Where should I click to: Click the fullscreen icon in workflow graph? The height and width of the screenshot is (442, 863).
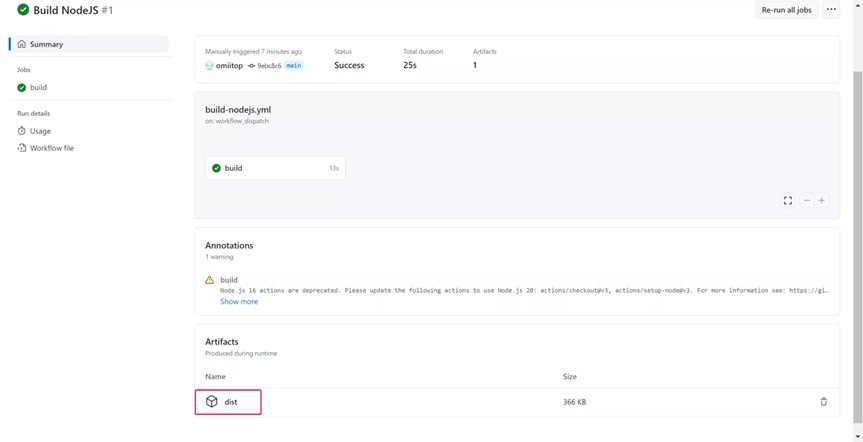(788, 200)
